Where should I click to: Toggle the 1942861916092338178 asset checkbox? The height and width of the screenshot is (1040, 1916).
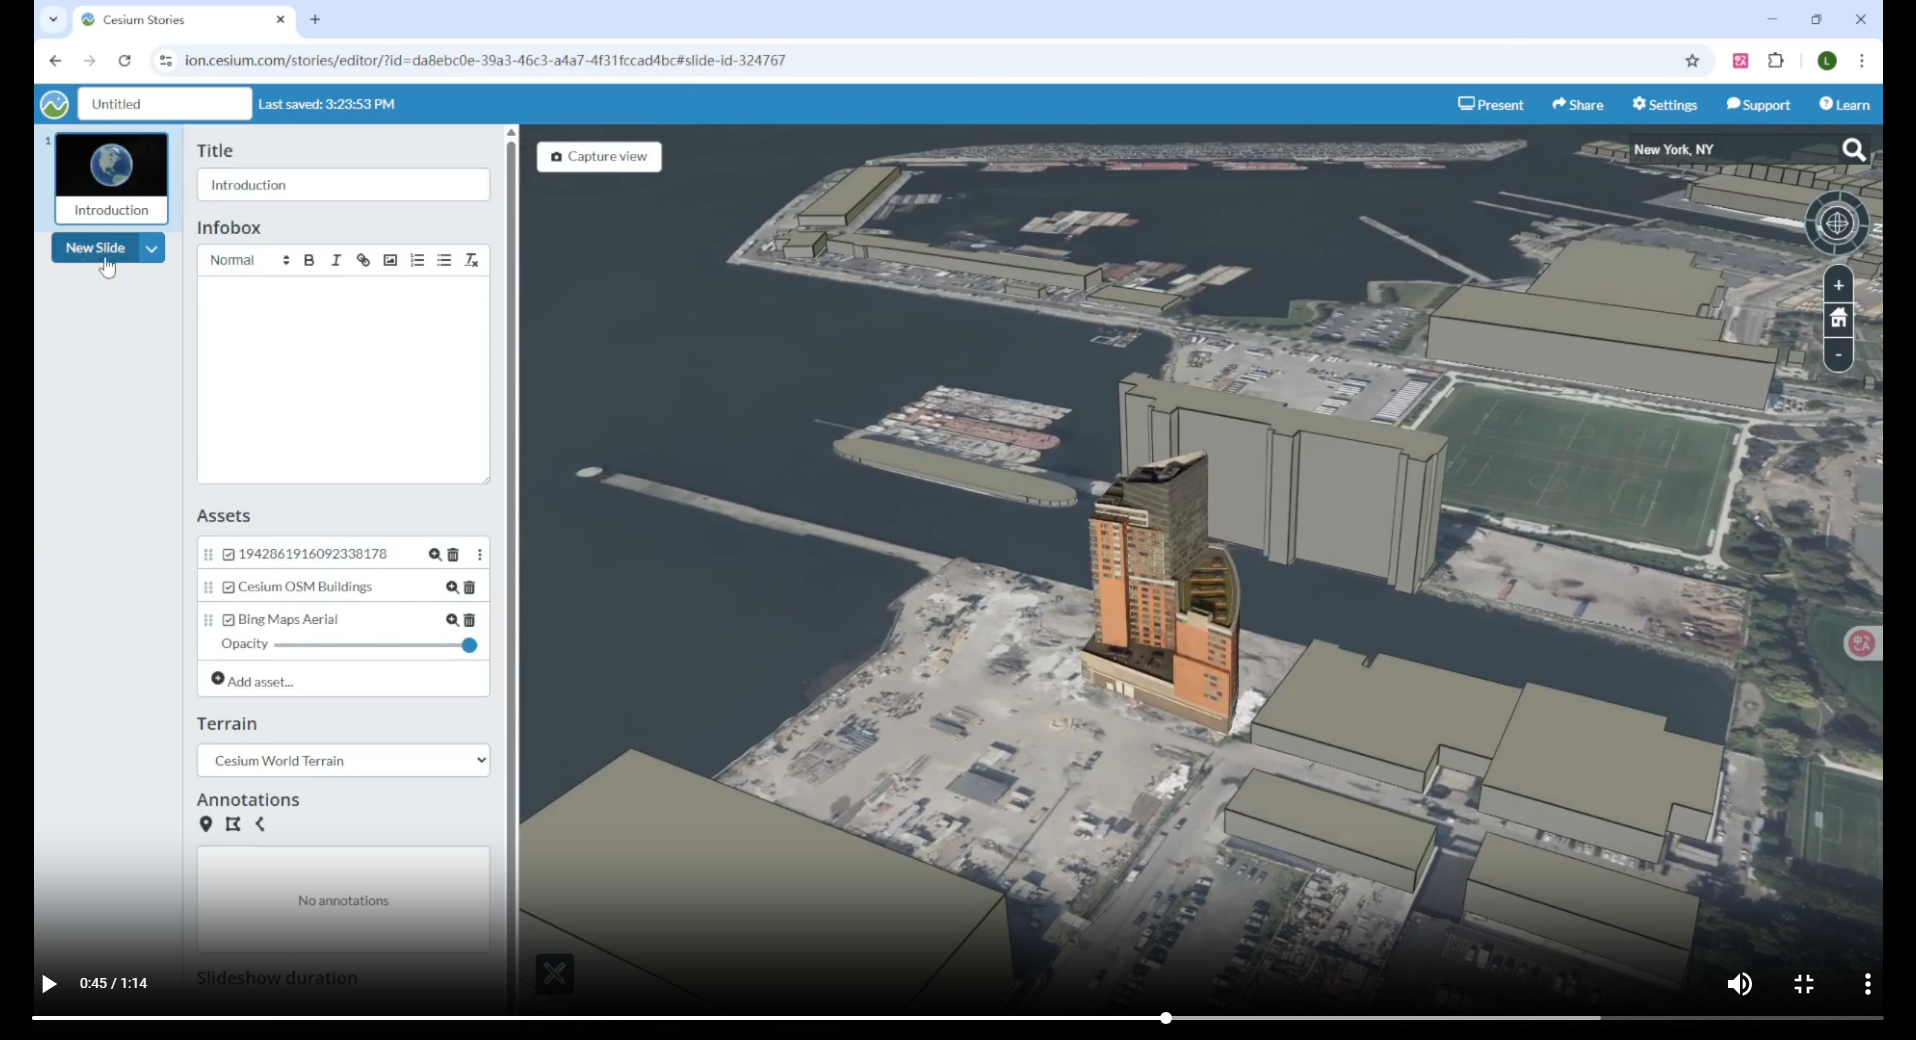[229, 555]
